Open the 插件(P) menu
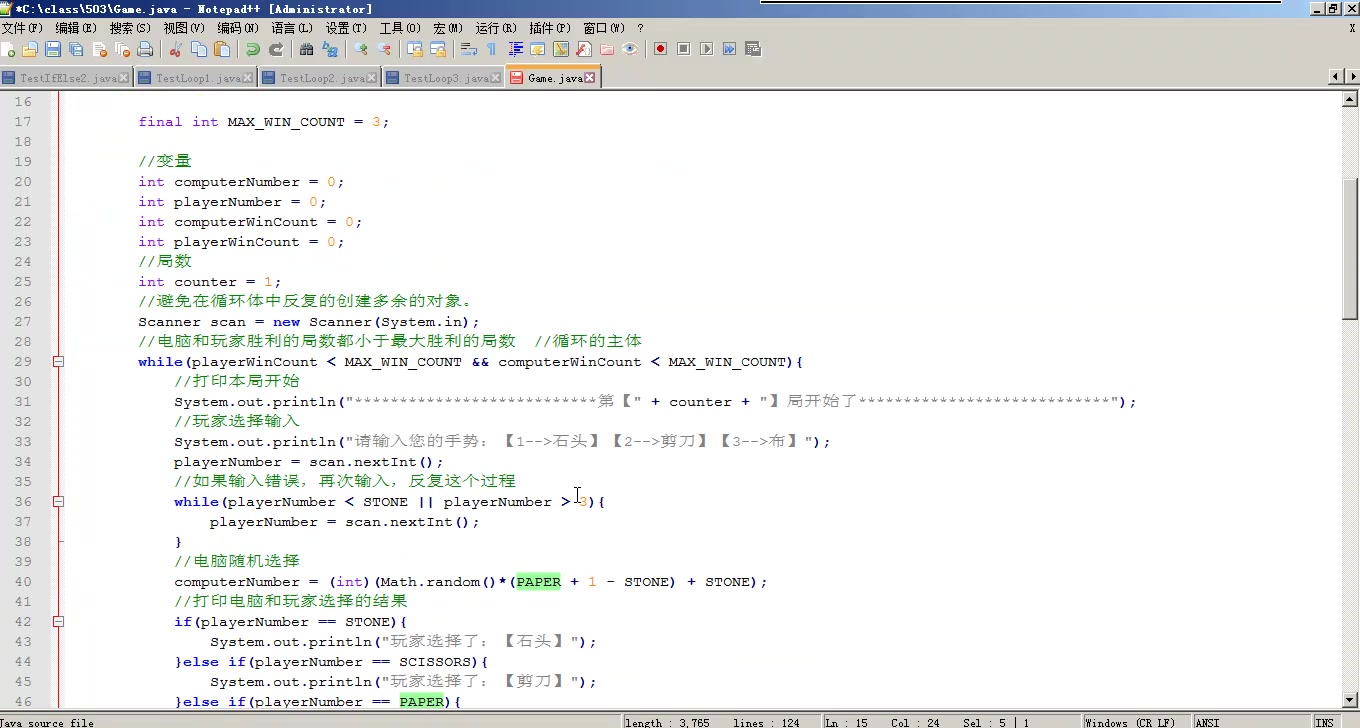The width and height of the screenshot is (1360, 728). (x=550, y=28)
